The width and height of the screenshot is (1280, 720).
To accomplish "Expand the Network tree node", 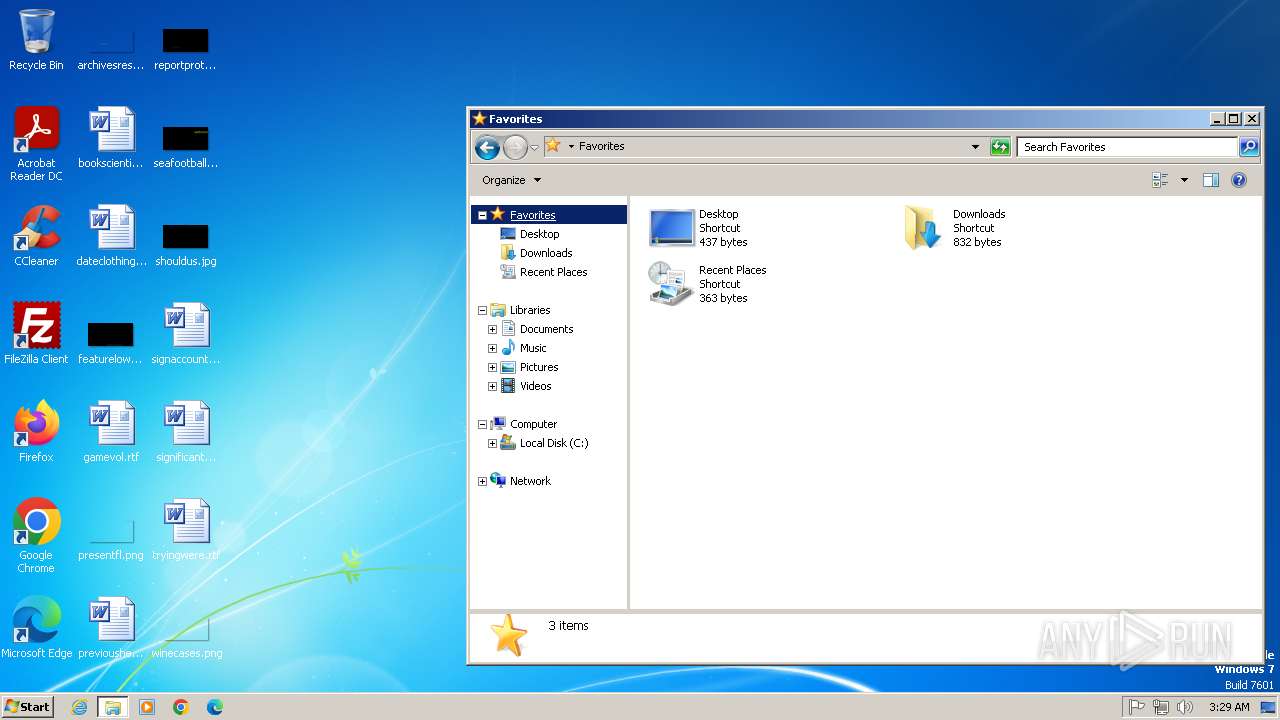I will (482, 481).
